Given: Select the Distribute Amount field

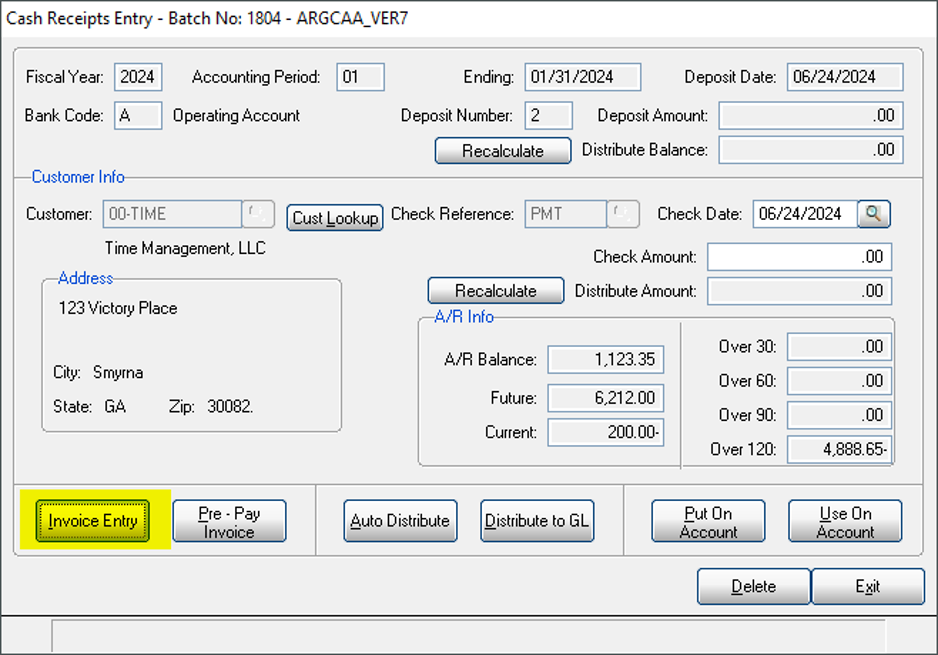Looking at the screenshot, I should [800, 291].
